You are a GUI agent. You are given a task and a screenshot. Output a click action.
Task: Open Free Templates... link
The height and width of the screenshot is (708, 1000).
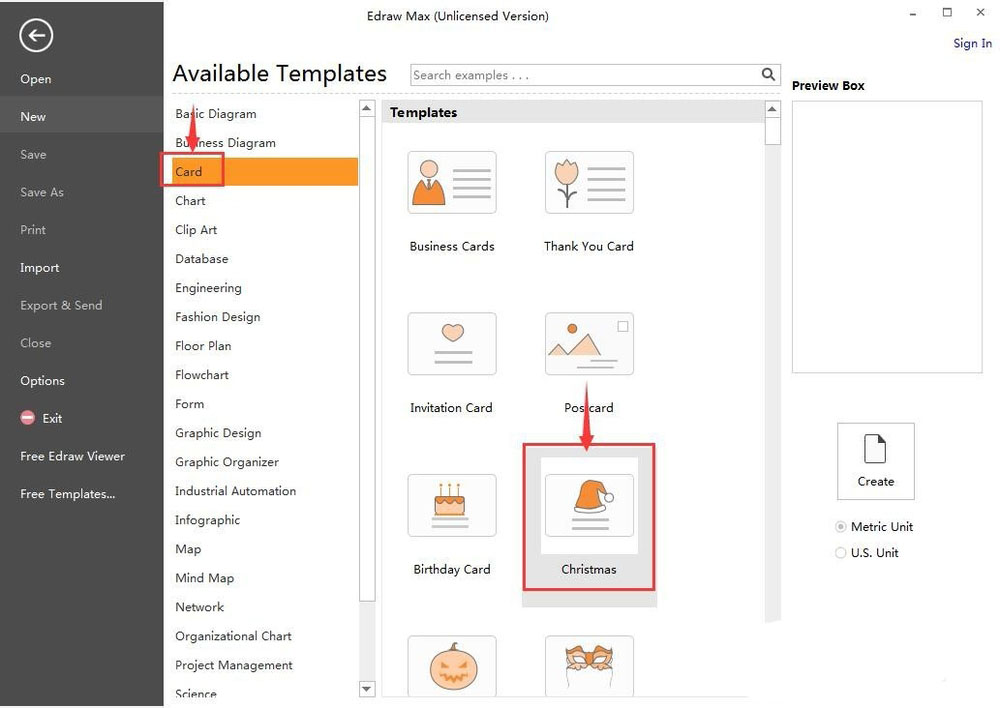point(68,494)
